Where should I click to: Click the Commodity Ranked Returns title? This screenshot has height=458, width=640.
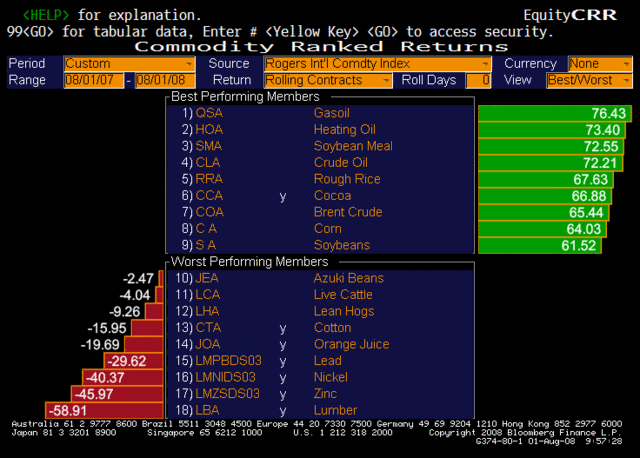[x=321, y=47]
